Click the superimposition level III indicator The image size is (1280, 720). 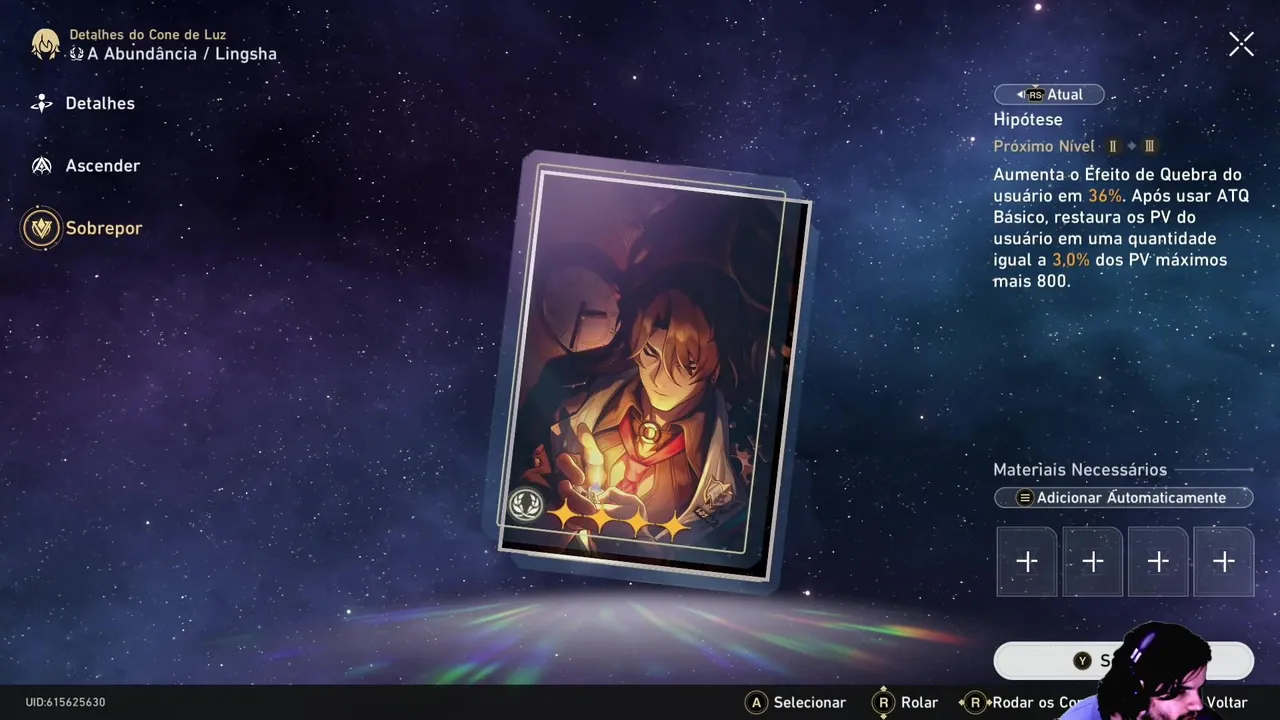(1149, 146)
